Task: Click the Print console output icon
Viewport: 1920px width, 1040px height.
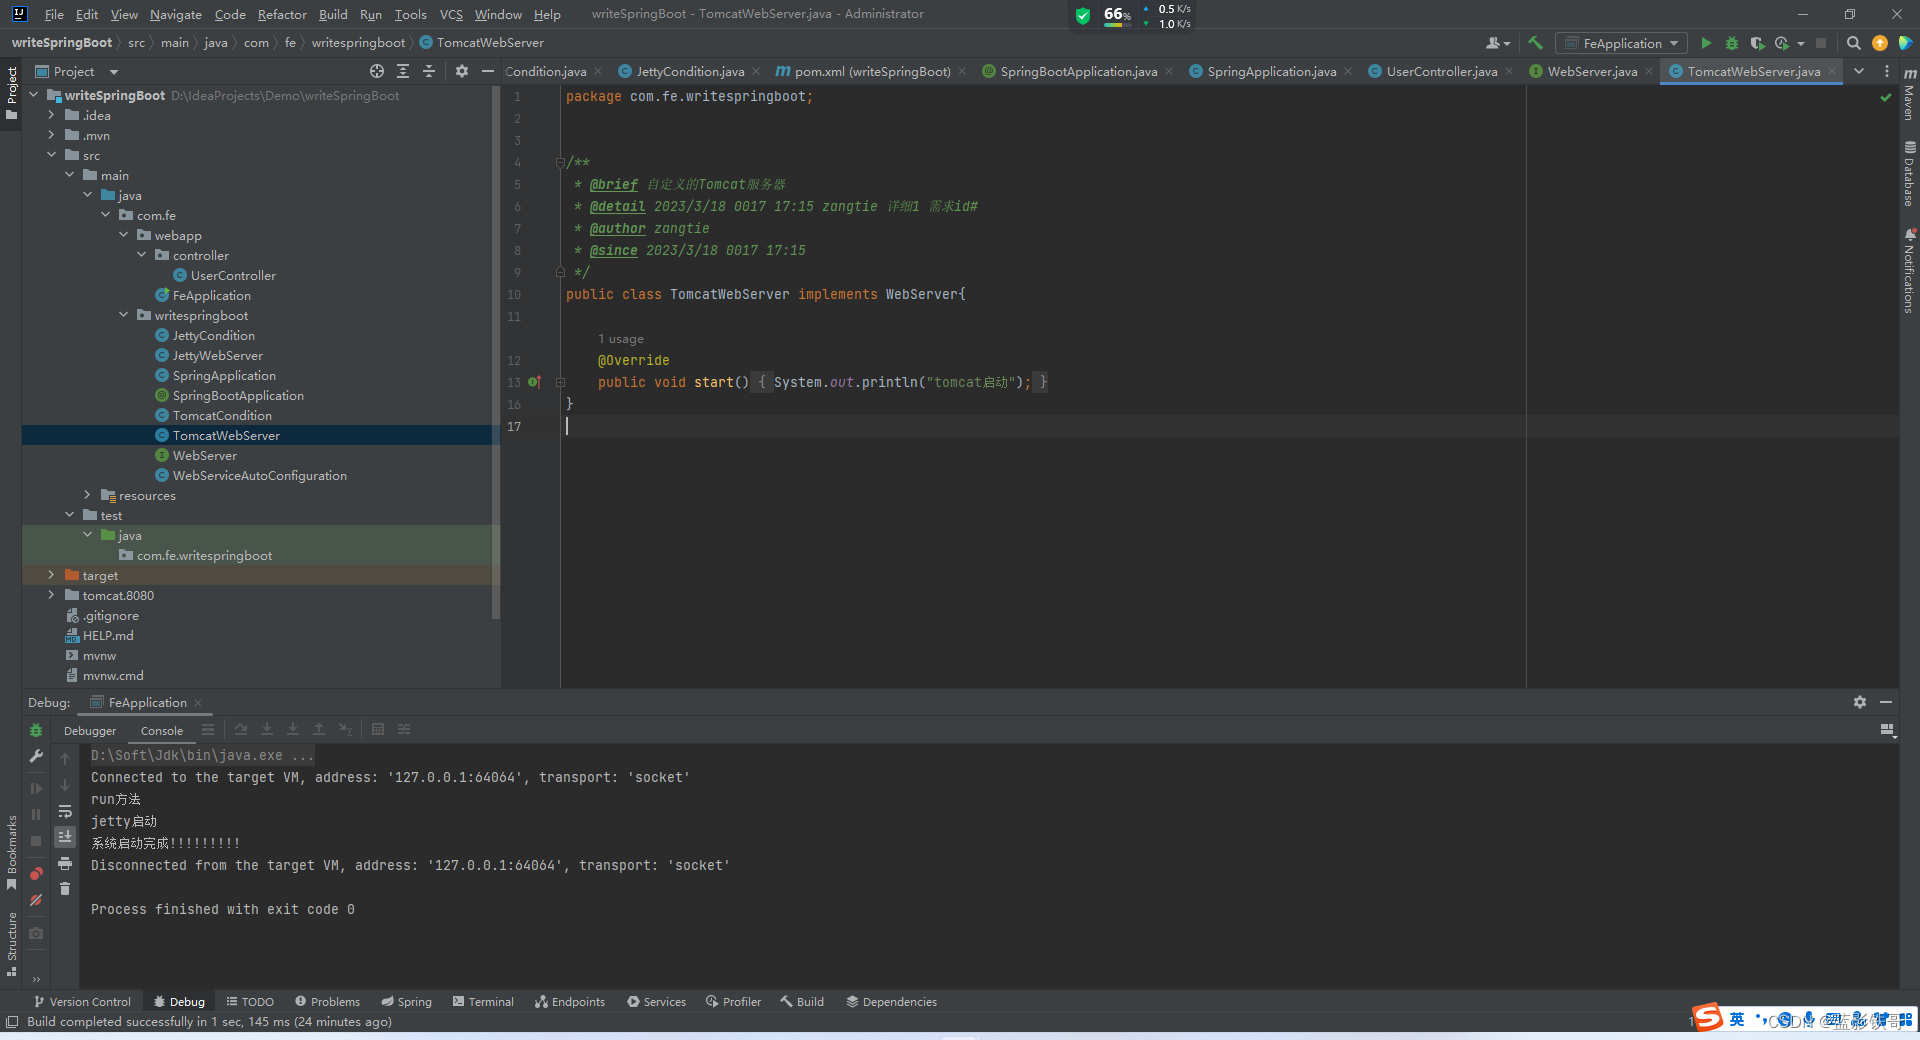Action: coord(65,863)
